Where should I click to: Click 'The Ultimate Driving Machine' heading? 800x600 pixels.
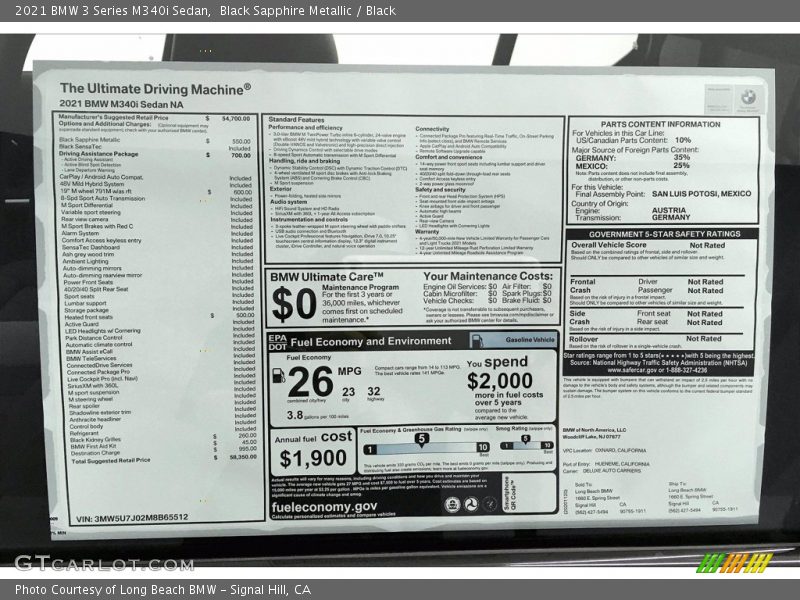(155, 89)
